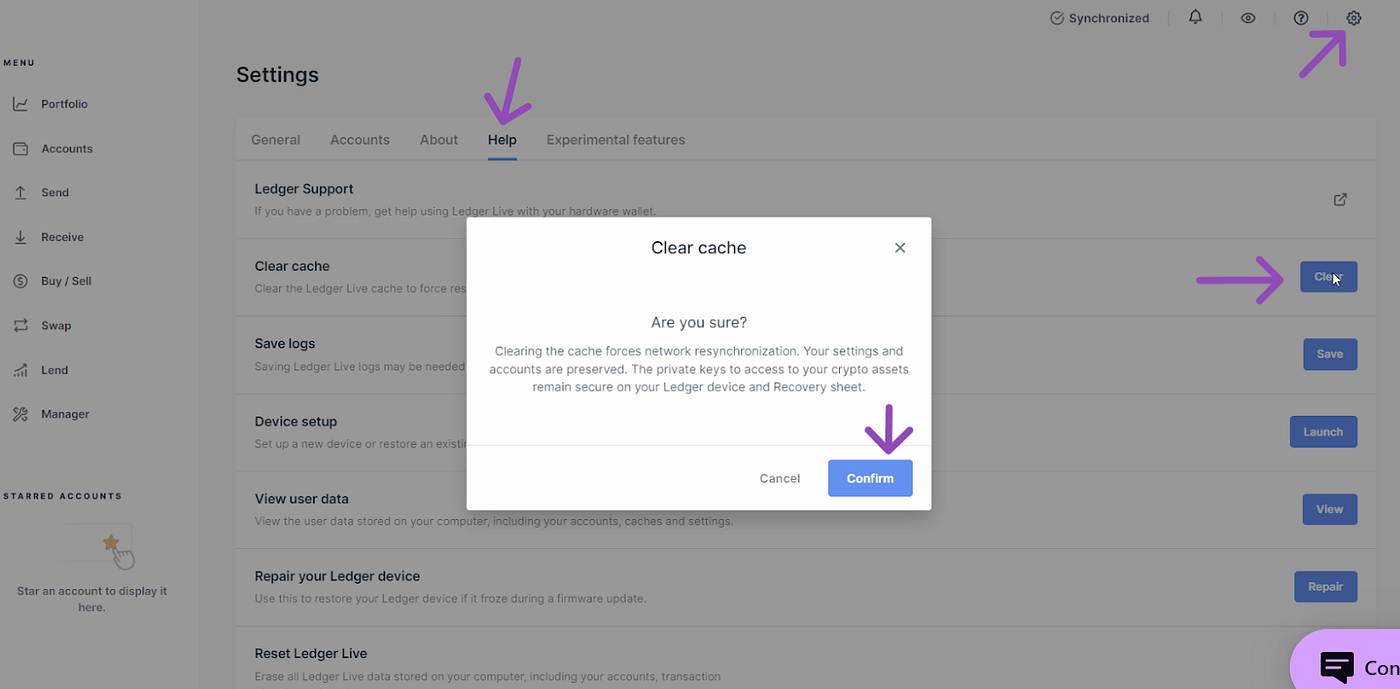Viewport: 1400px width, 689px height.
Task: Go to the Accounts wallet menu item
Action: [66, 149]
